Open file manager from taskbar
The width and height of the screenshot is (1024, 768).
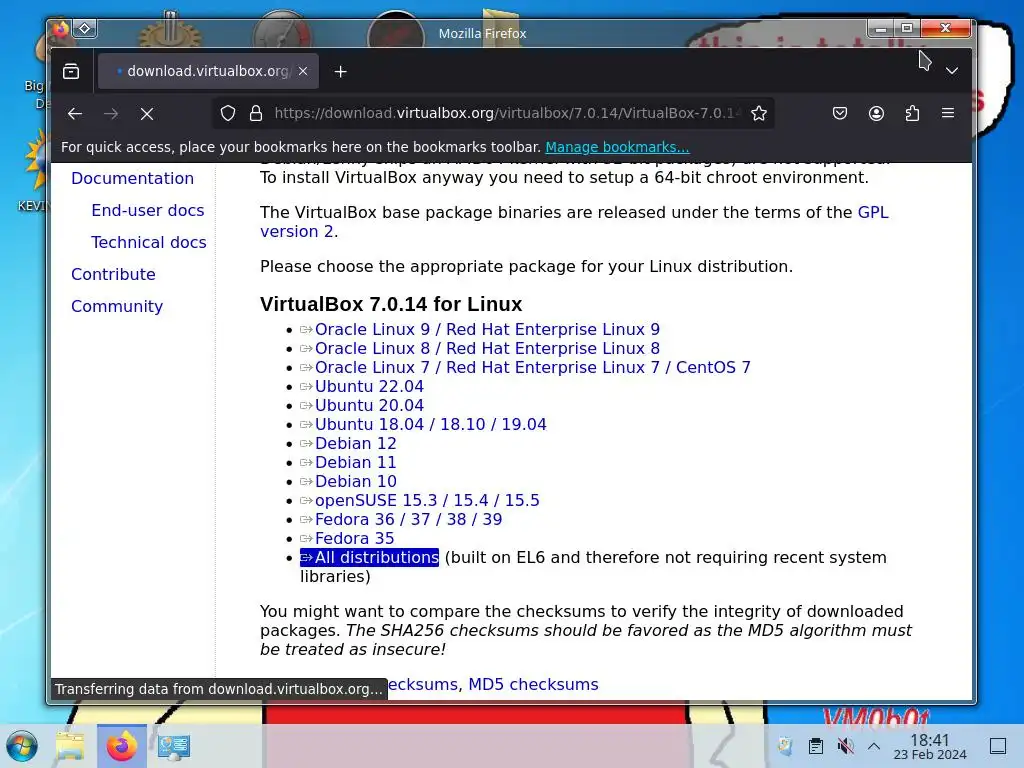tap(70, 746)
